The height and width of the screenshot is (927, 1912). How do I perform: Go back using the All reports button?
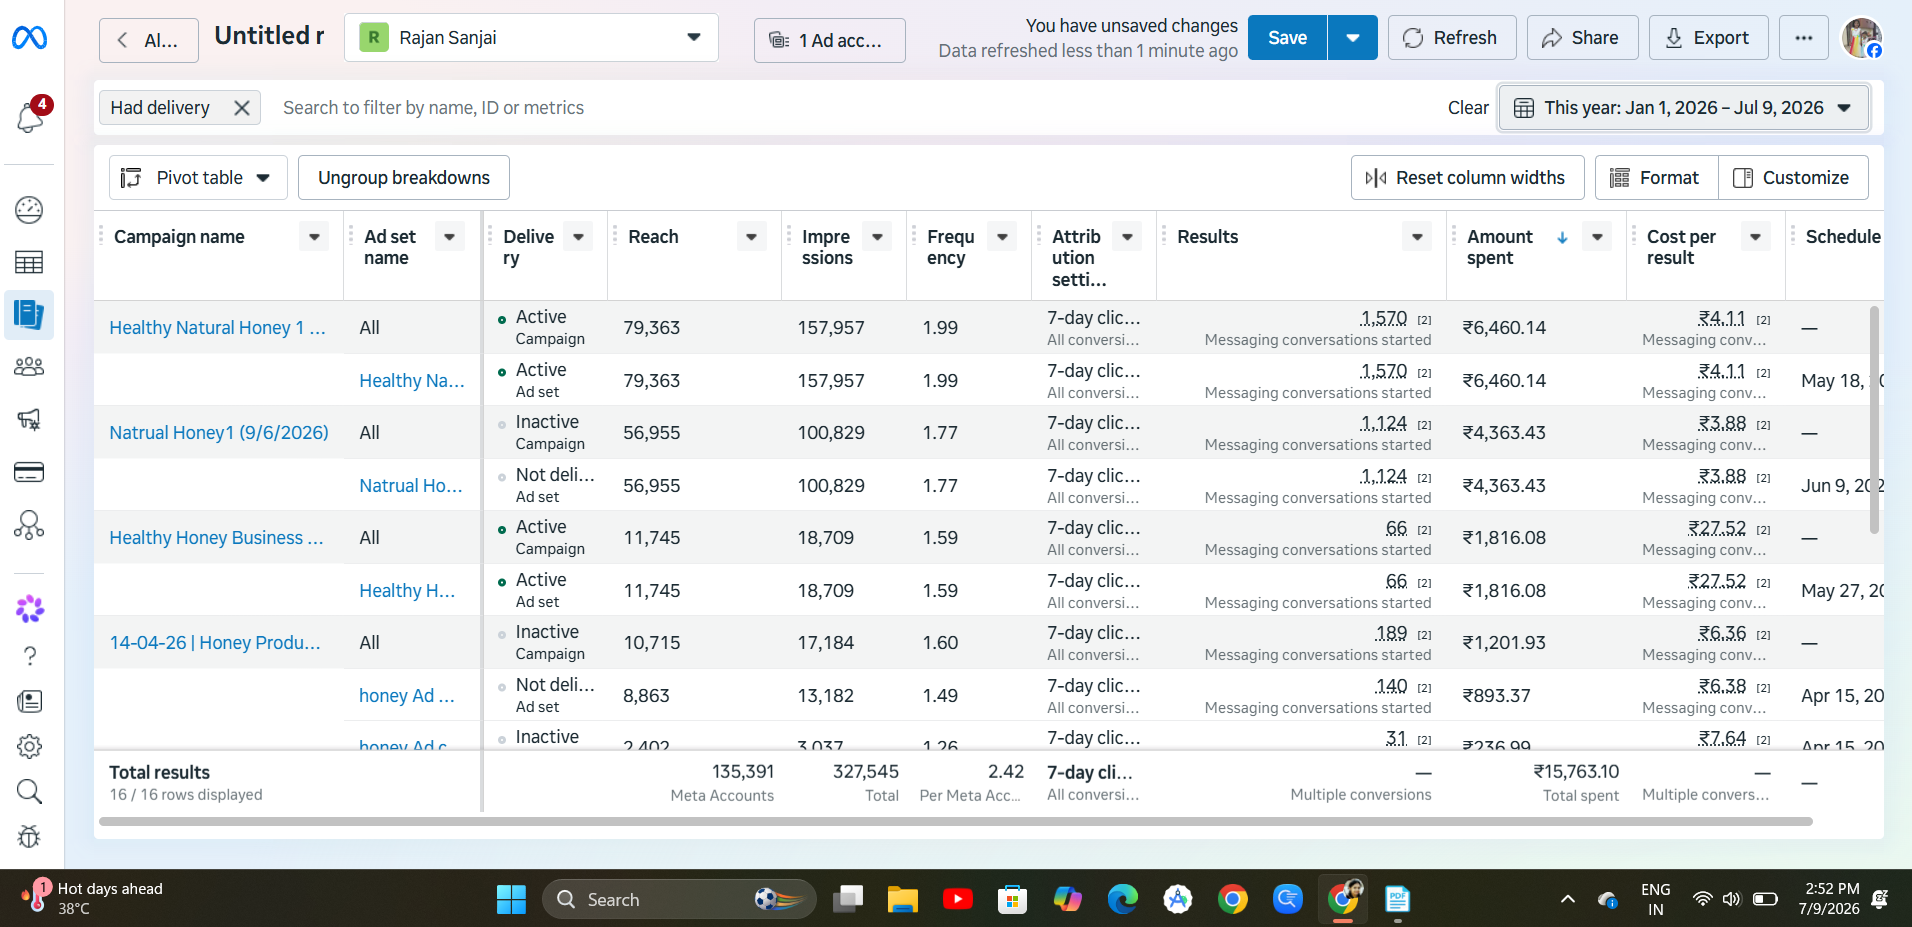point(148,40)
